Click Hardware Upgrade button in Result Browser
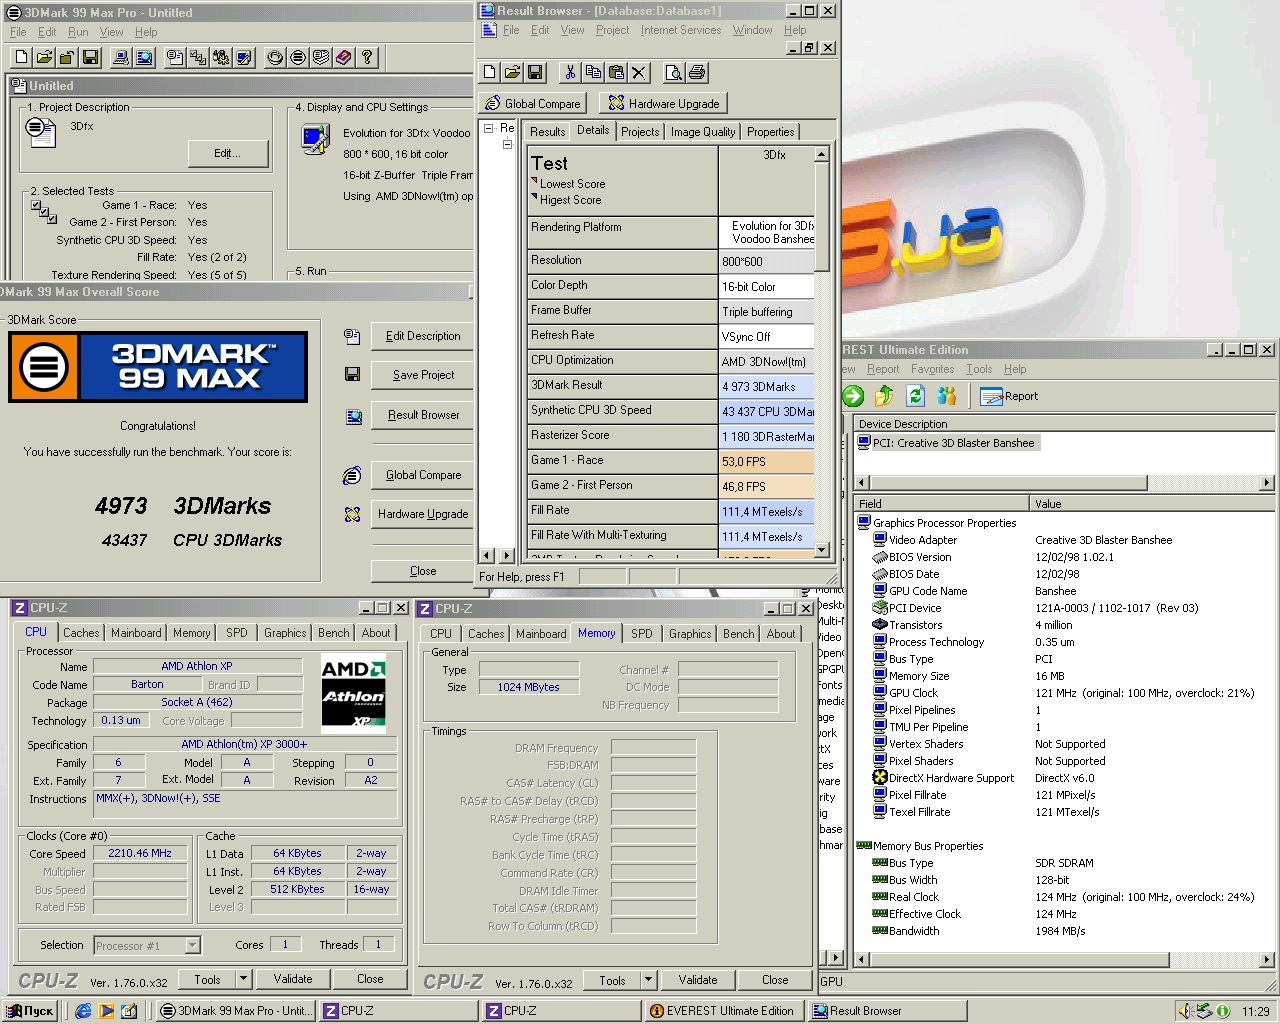 [663, 103]
